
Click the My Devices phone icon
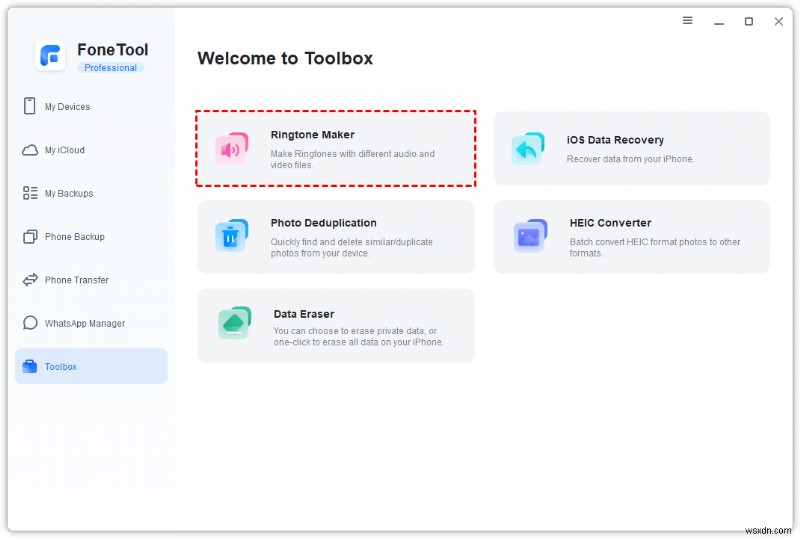point(30,106)
